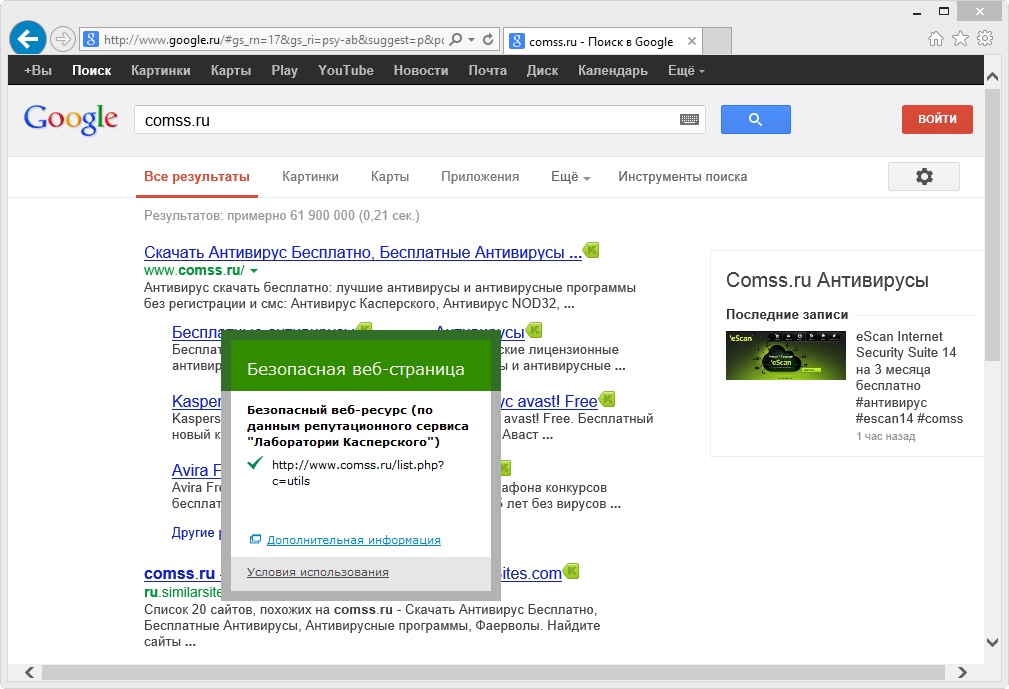Viewport: 1009px width, 689px height.
Task: Click the address bar search magnifier icon
Action: point(456,39)
